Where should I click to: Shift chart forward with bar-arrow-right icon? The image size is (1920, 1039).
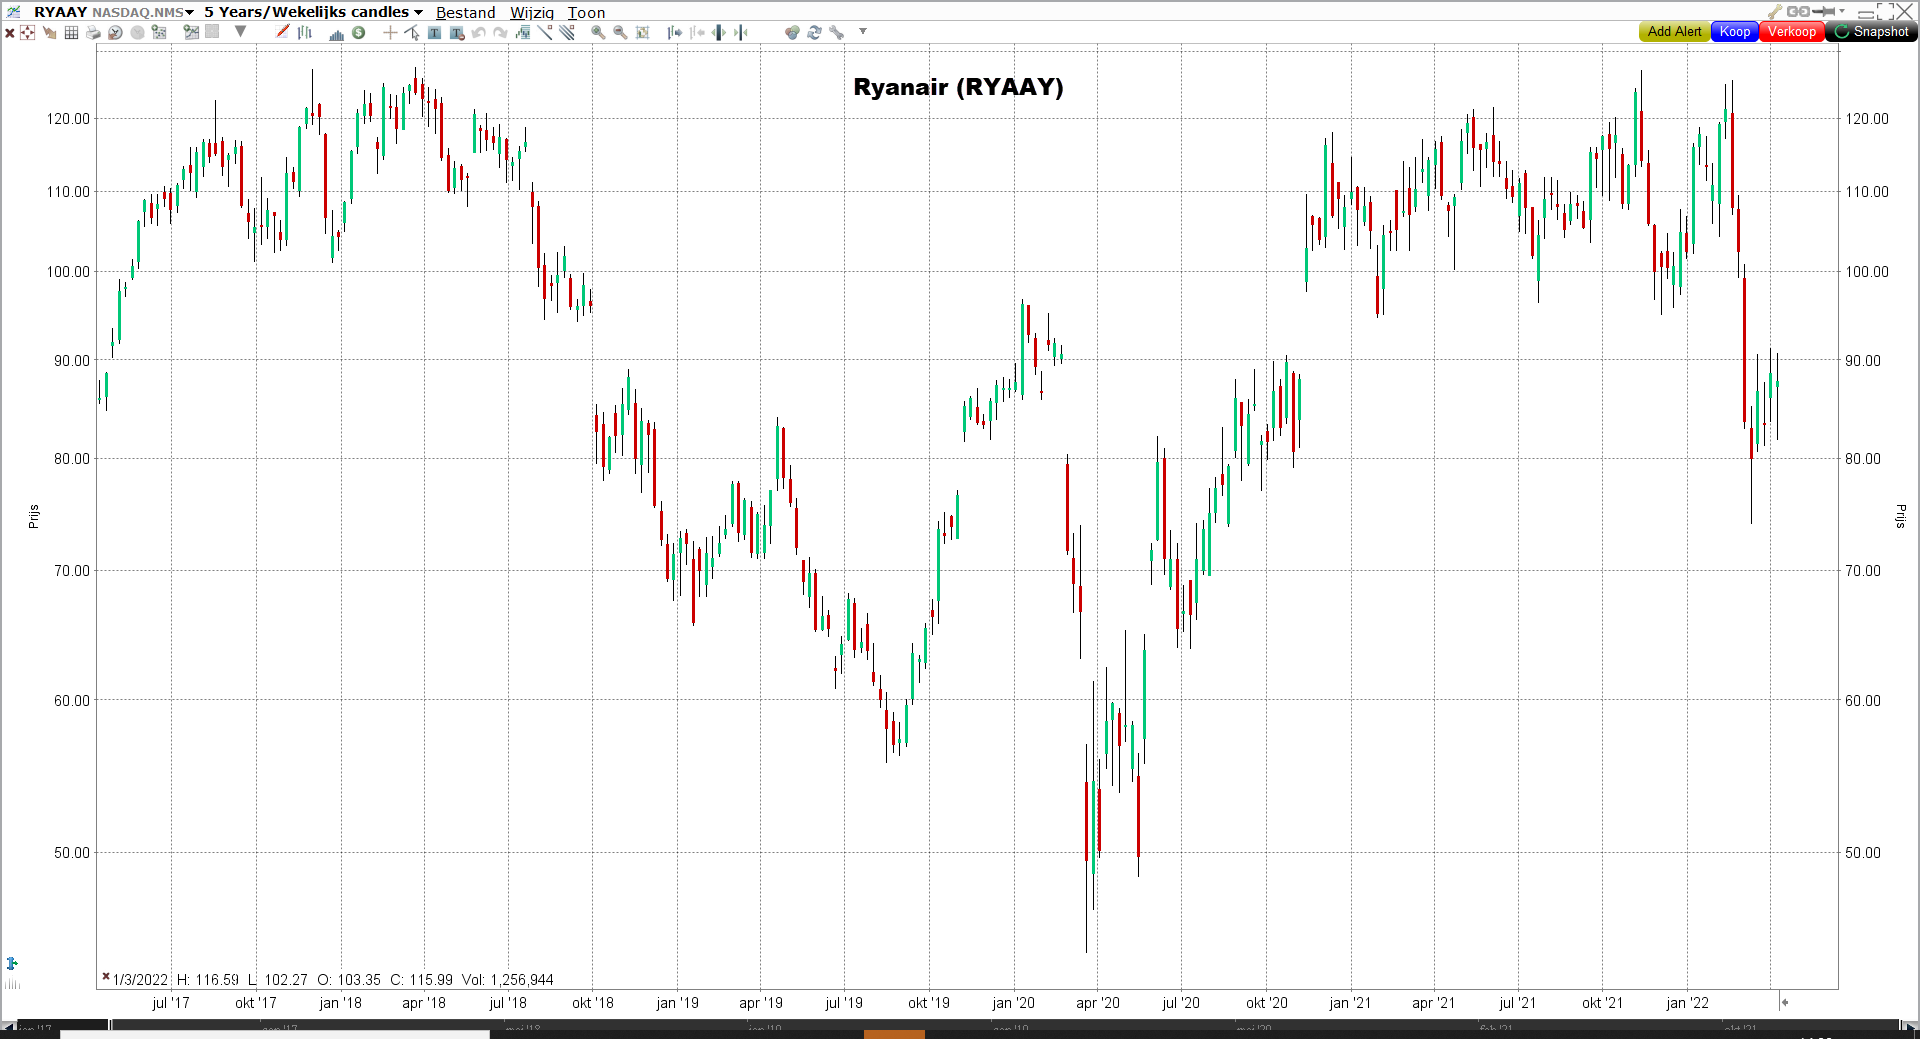tap(675, 32)
